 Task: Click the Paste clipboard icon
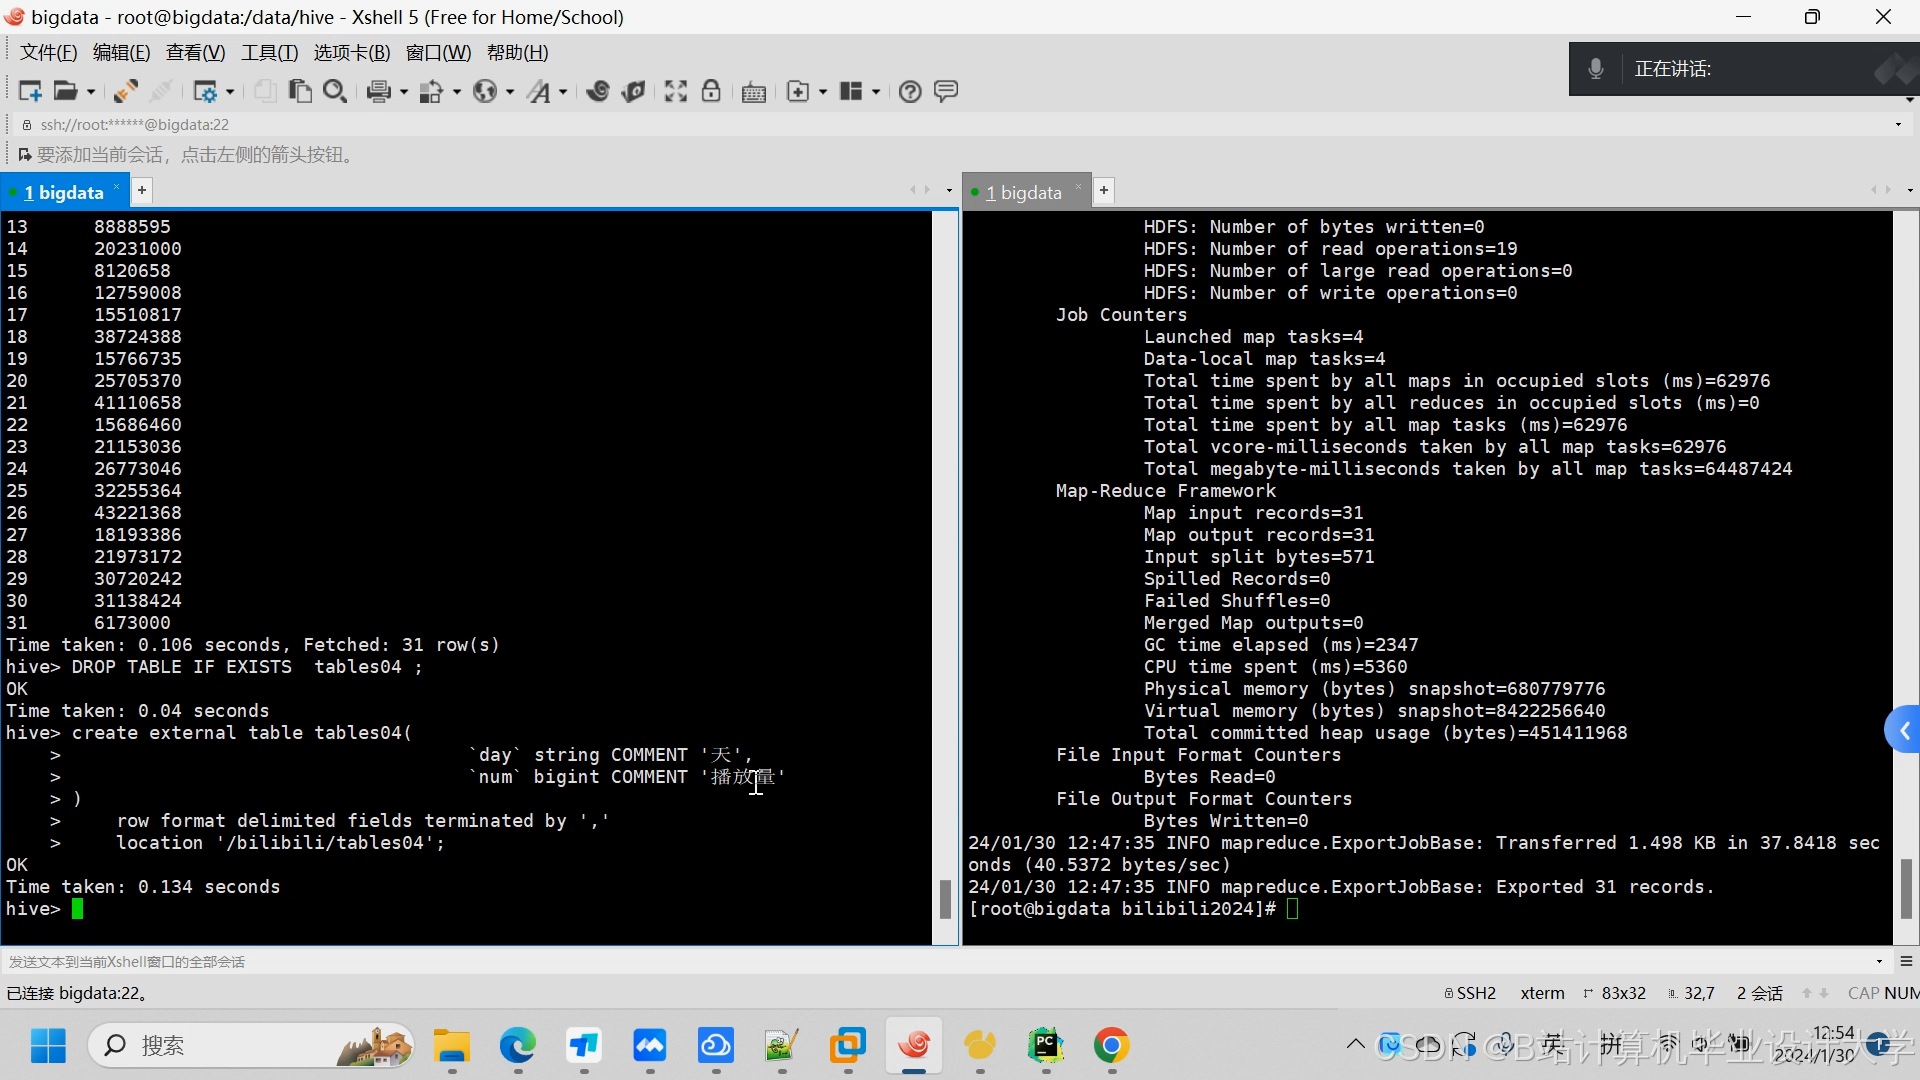pos(299,91)
